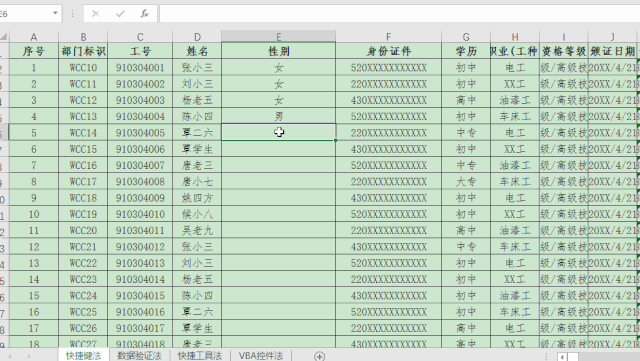The image size is (640, 361).
Task: Open the Insert Function fx icon
Action: pos(144,14)
